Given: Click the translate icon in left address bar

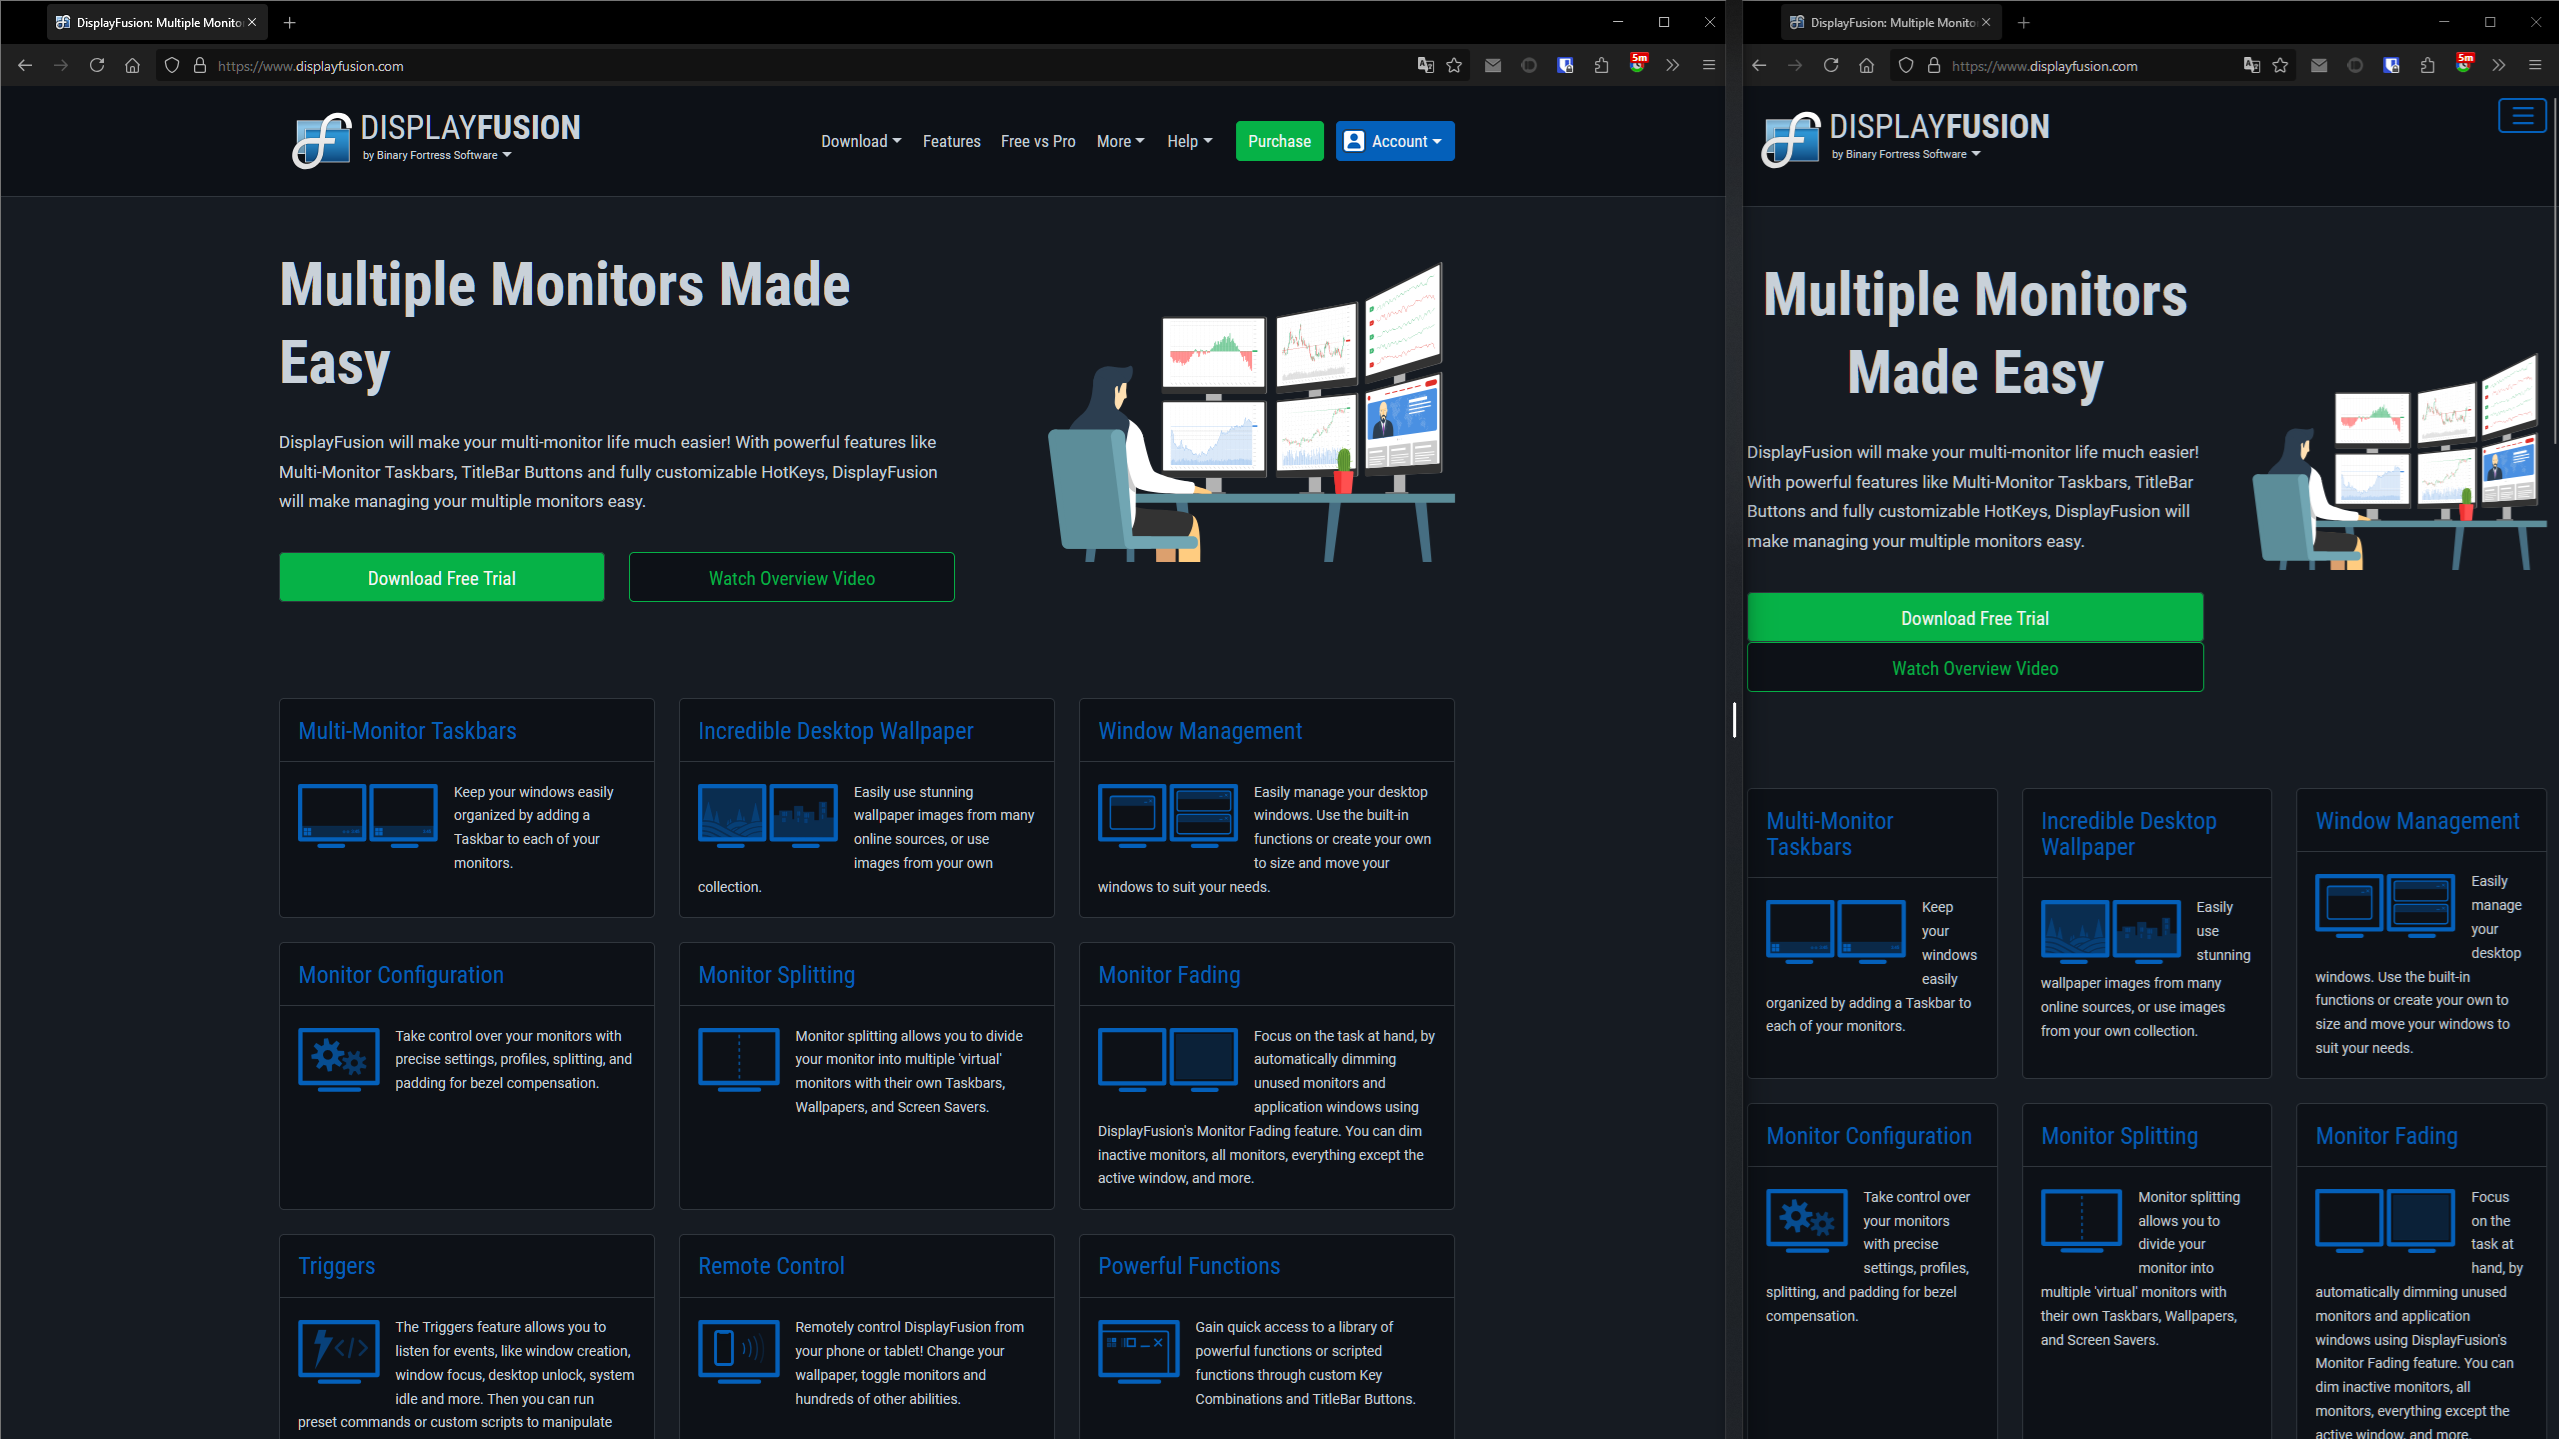Looking at the screenshot, I should click(1425, 66).
